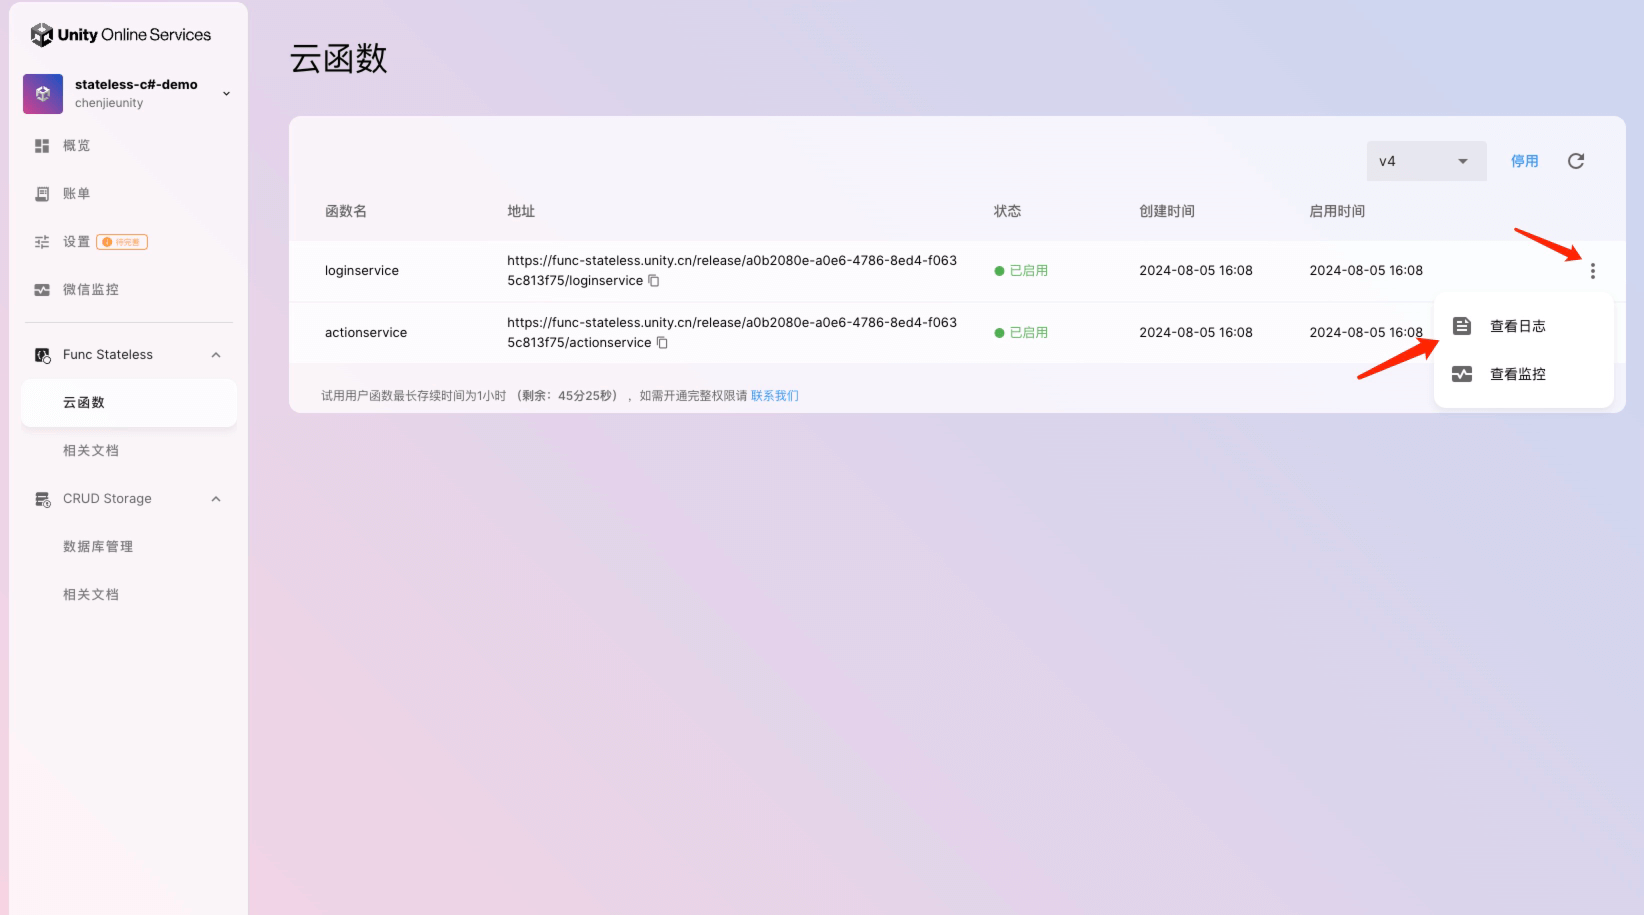Go to 账单 in the sidebar
Image resolution: width=1644 pixels, height=915 pixels.
tap(76, 194)
